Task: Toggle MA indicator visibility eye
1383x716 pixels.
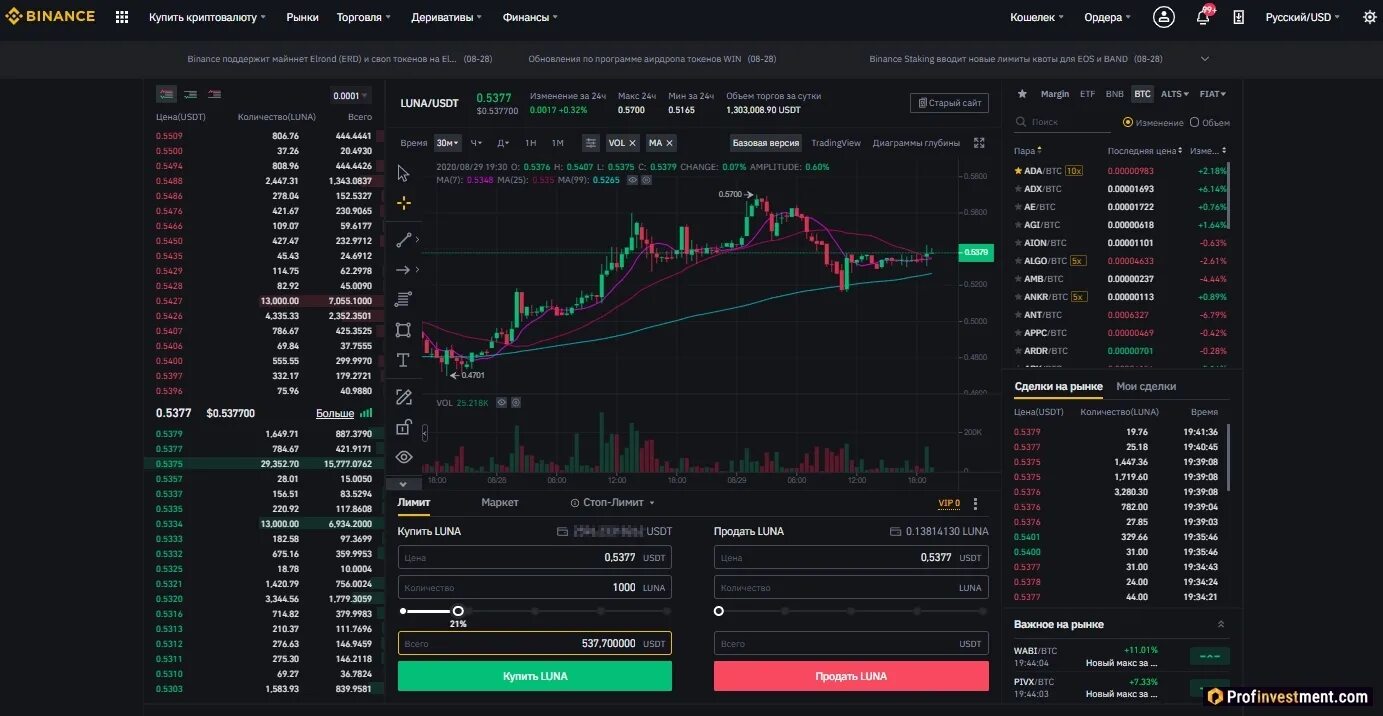Action: (x=632, y=180)
